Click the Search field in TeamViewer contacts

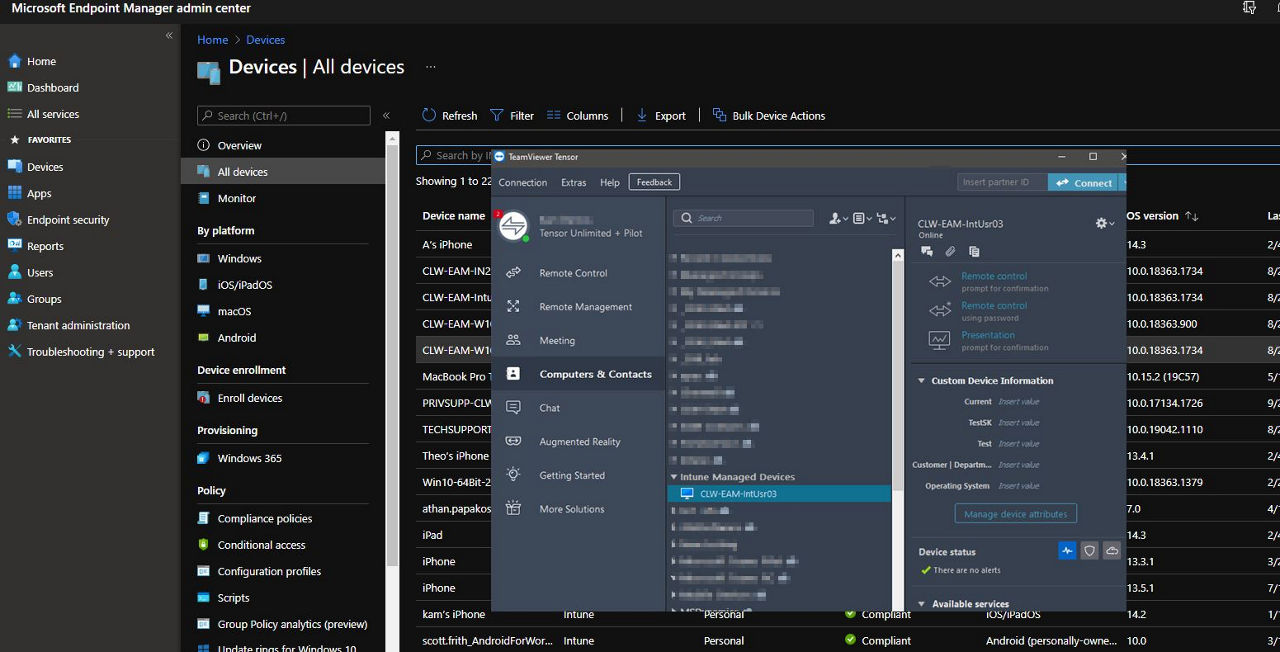(745, 217)
